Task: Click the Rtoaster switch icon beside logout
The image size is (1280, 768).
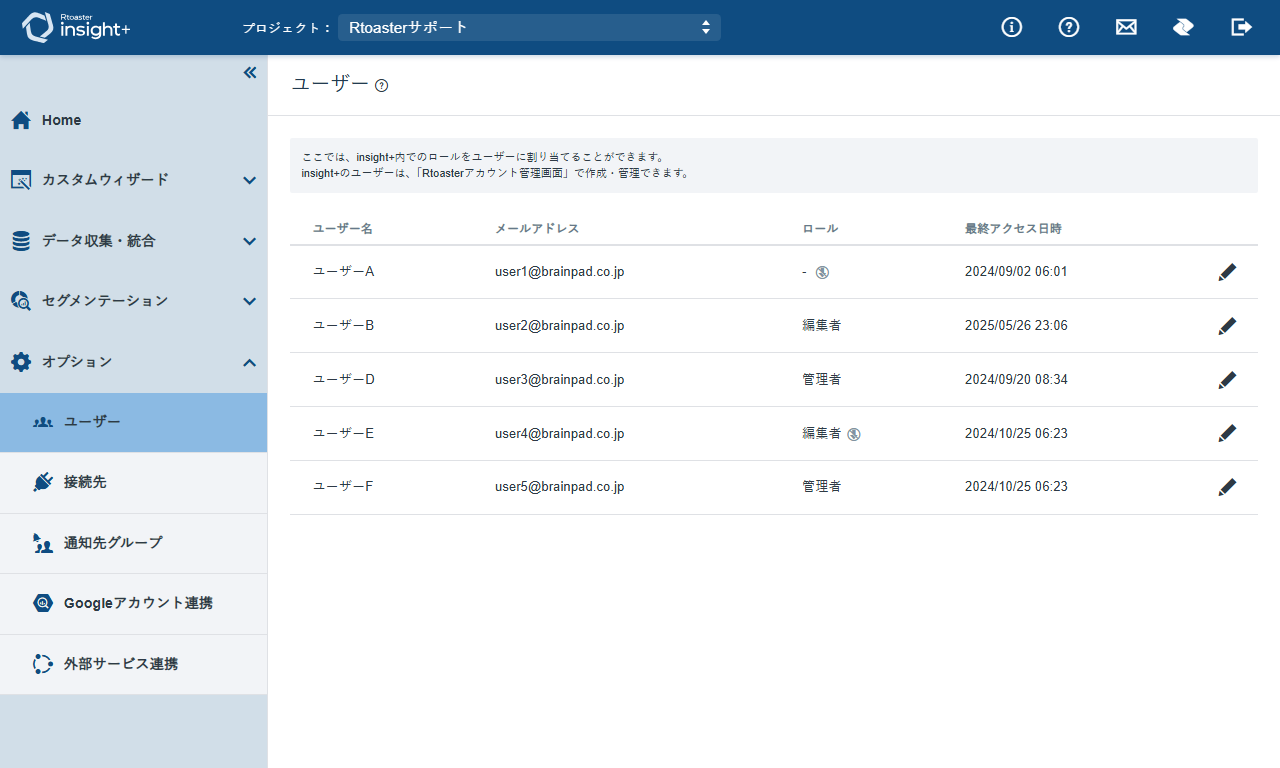Action: pos(1183,27)
